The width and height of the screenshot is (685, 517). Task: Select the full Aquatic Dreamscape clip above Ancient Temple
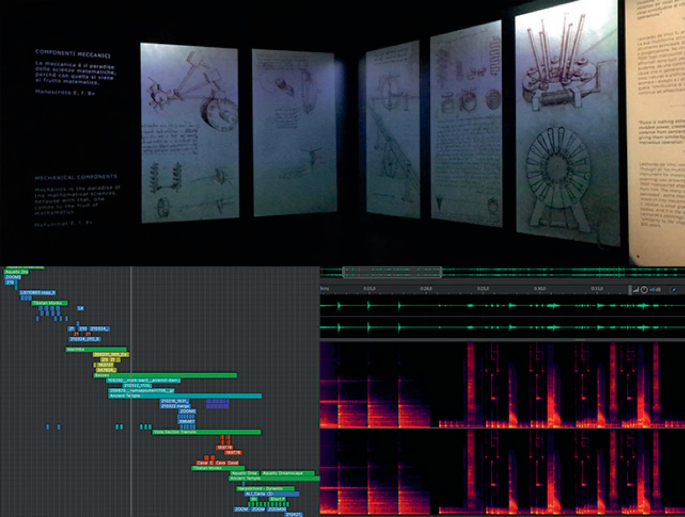[288, 473]
